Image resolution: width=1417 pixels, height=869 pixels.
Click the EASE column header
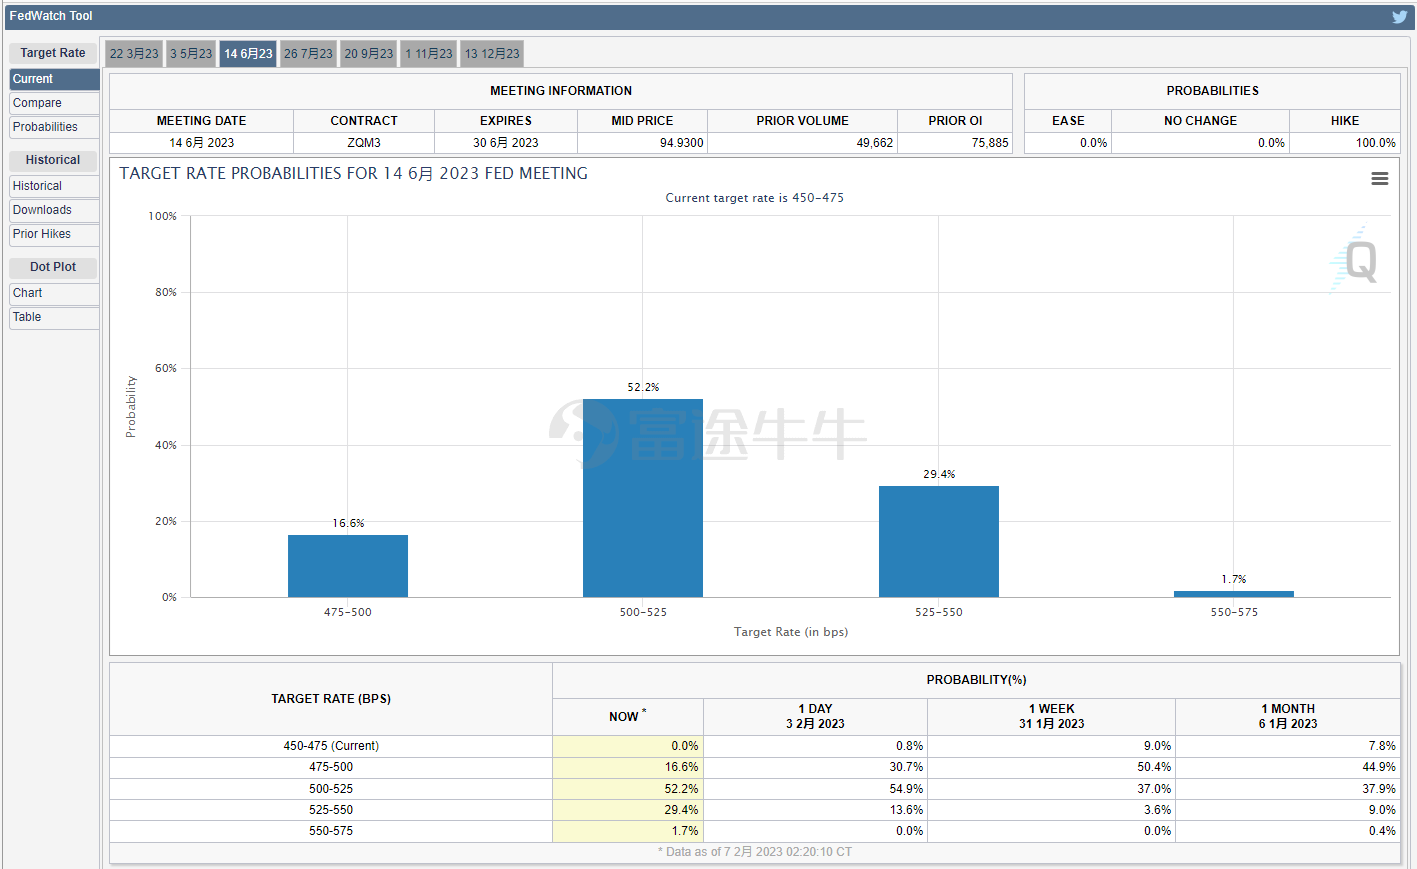click(1068, 121)
